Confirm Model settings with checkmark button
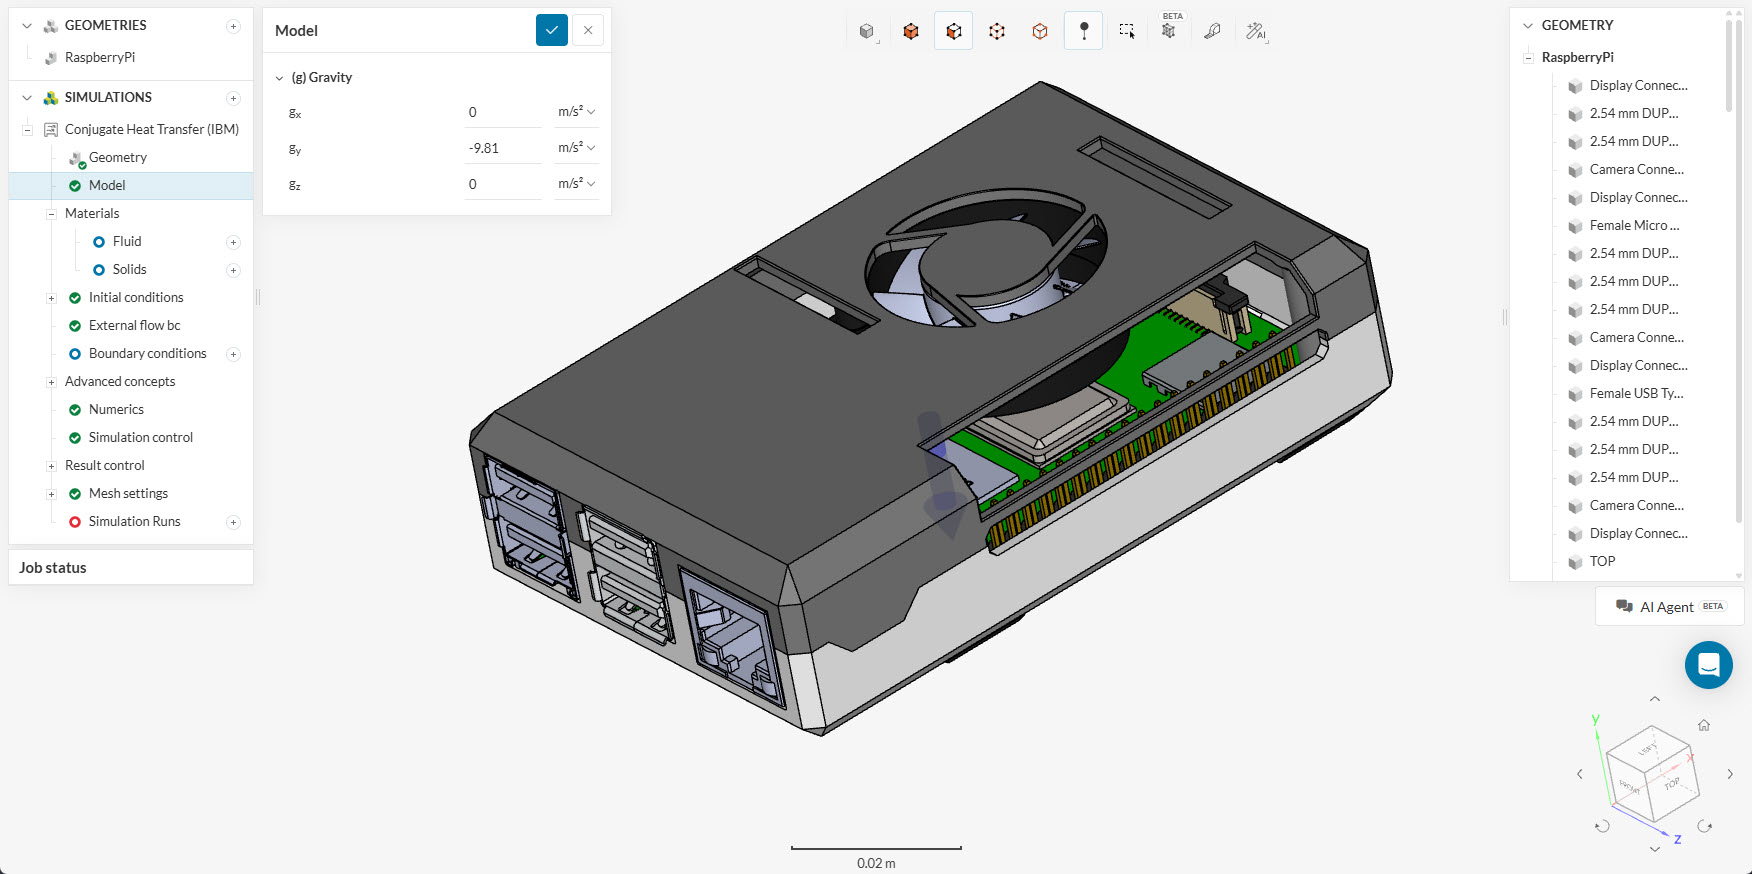 [551, 30]
